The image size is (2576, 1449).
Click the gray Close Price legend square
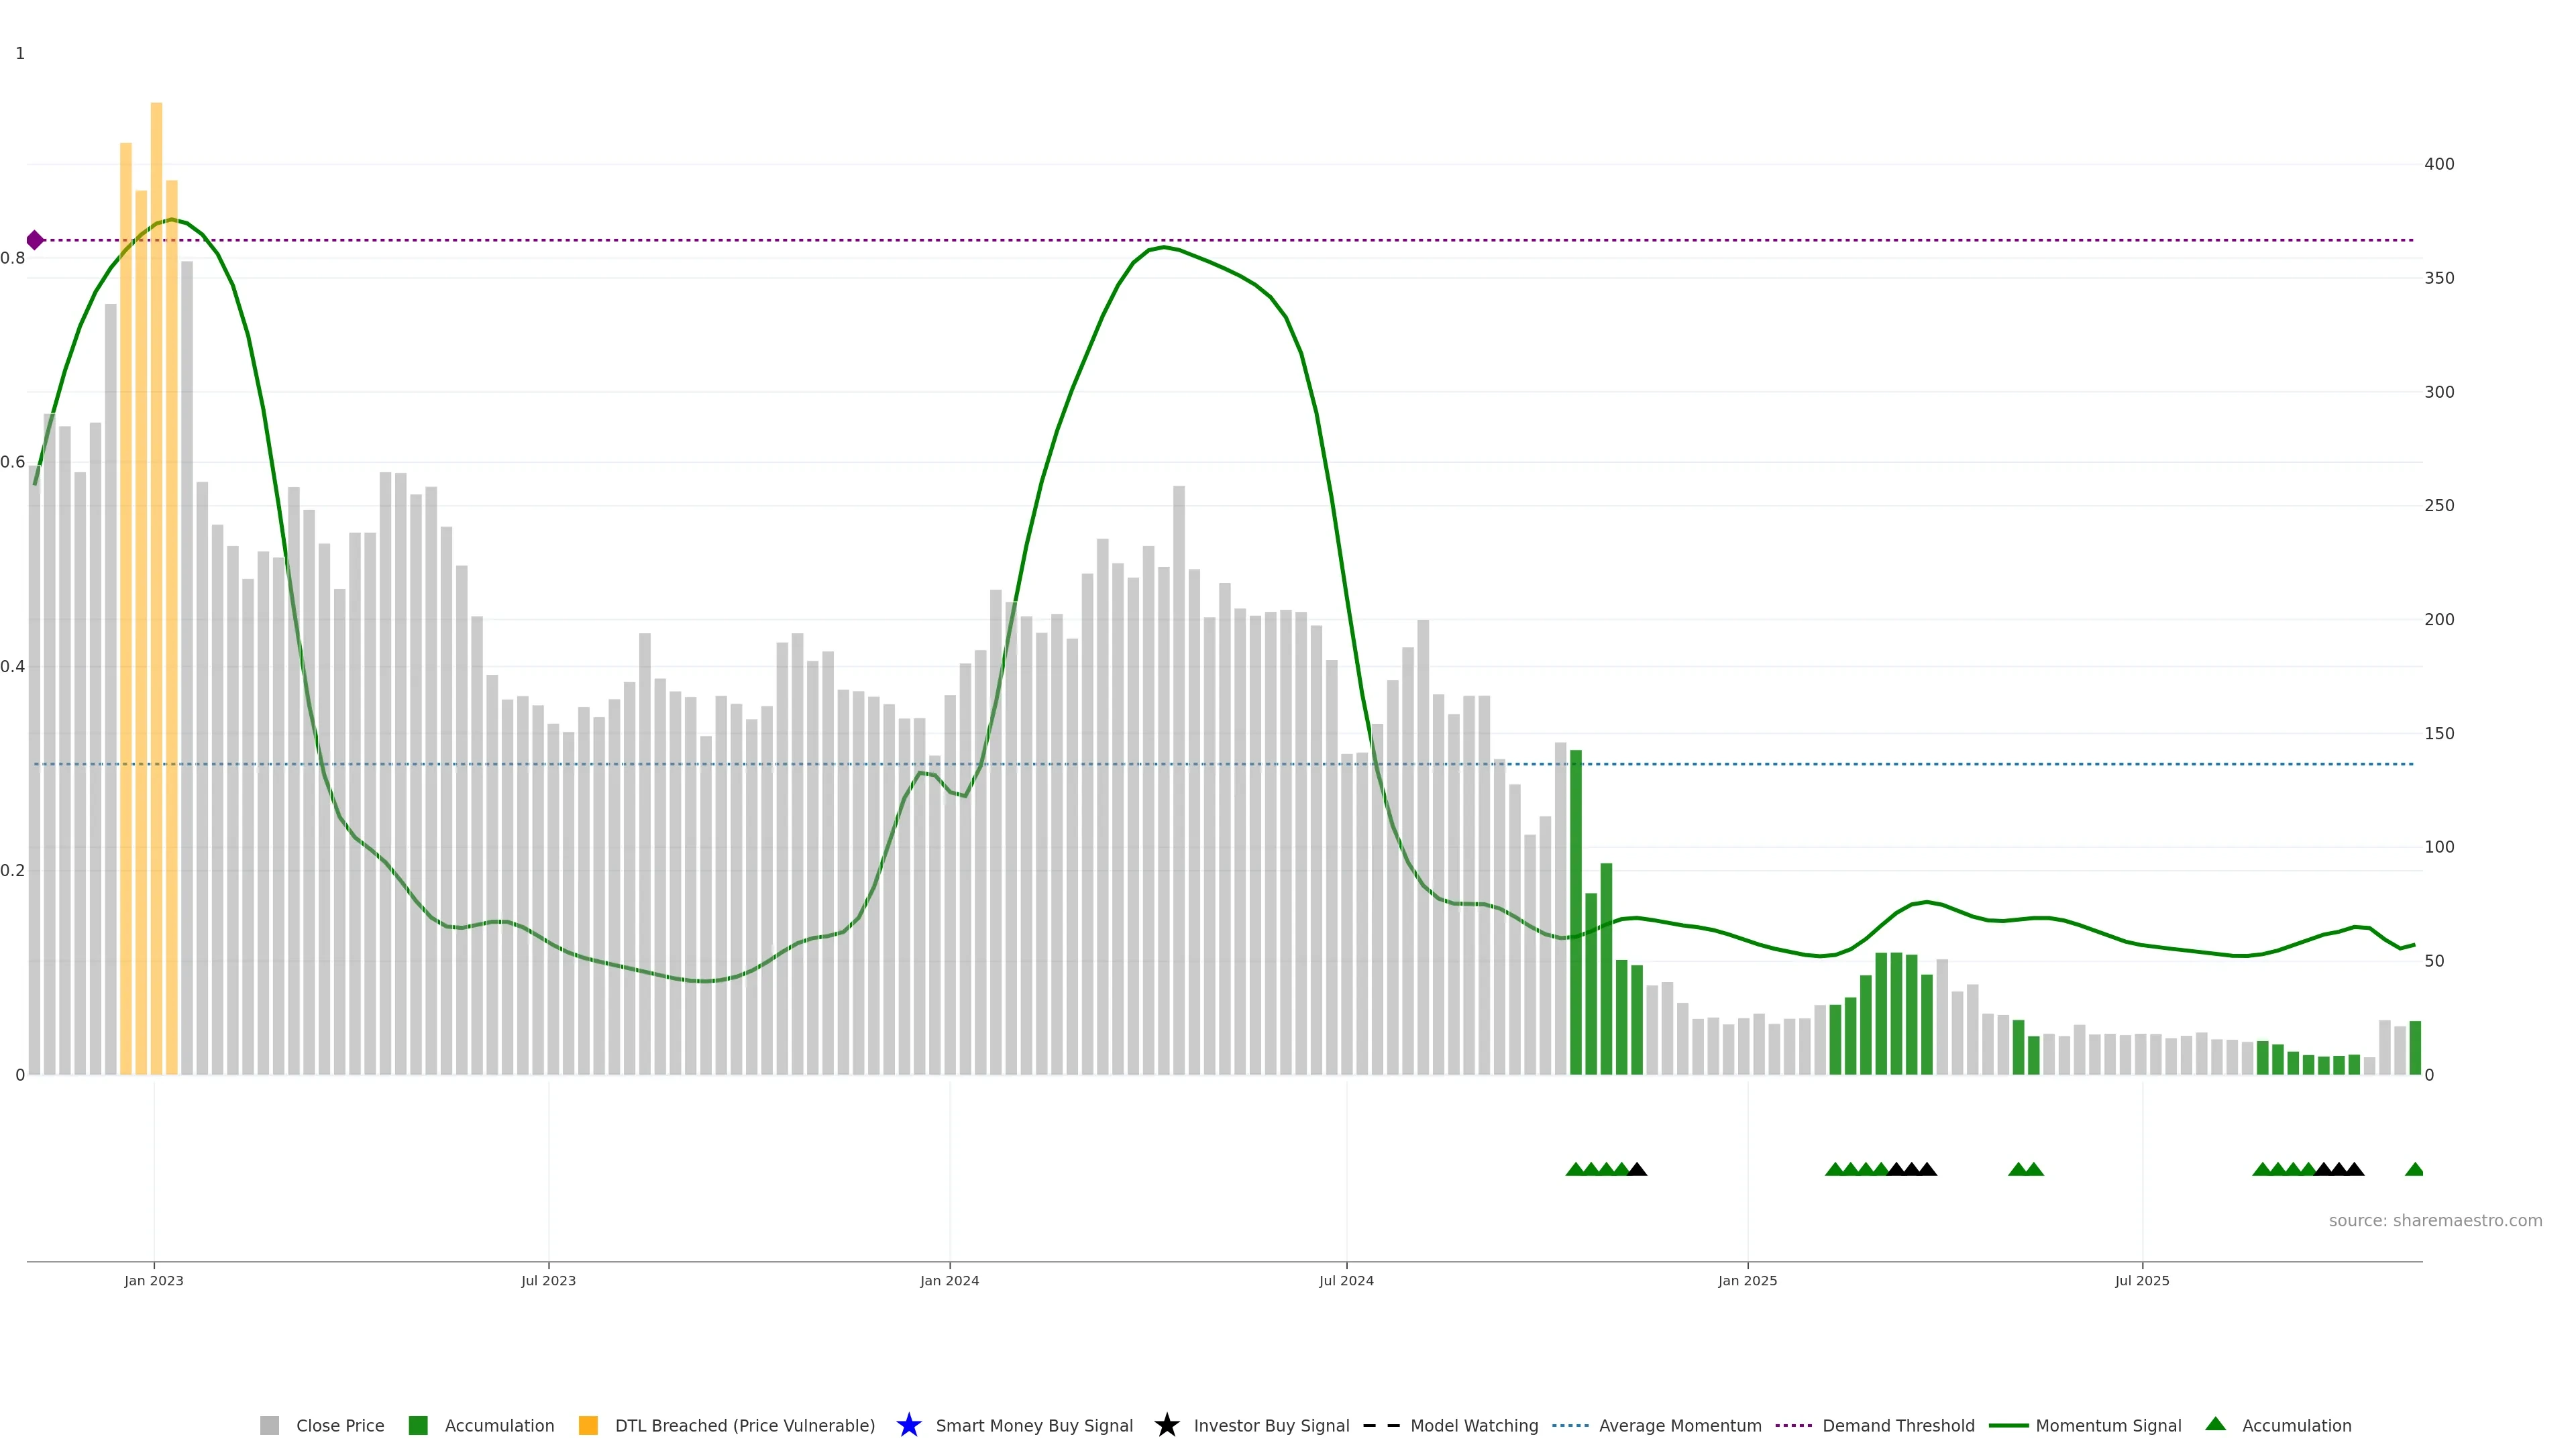pos(269,1425)
